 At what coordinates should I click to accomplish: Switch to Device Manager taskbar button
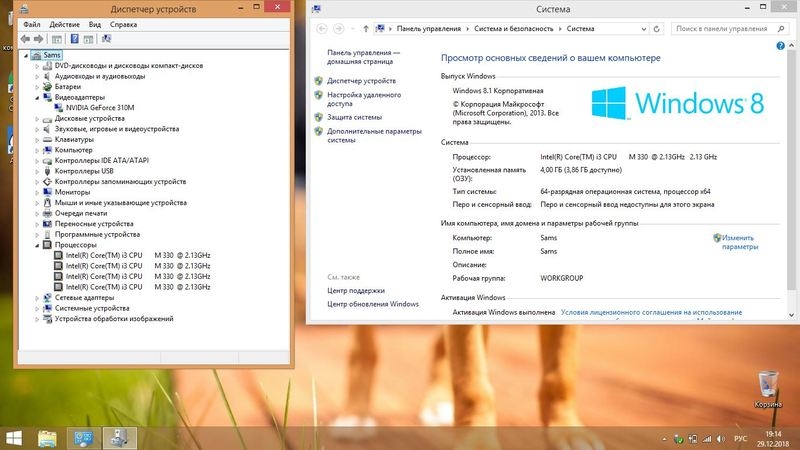tap(119, 438)
